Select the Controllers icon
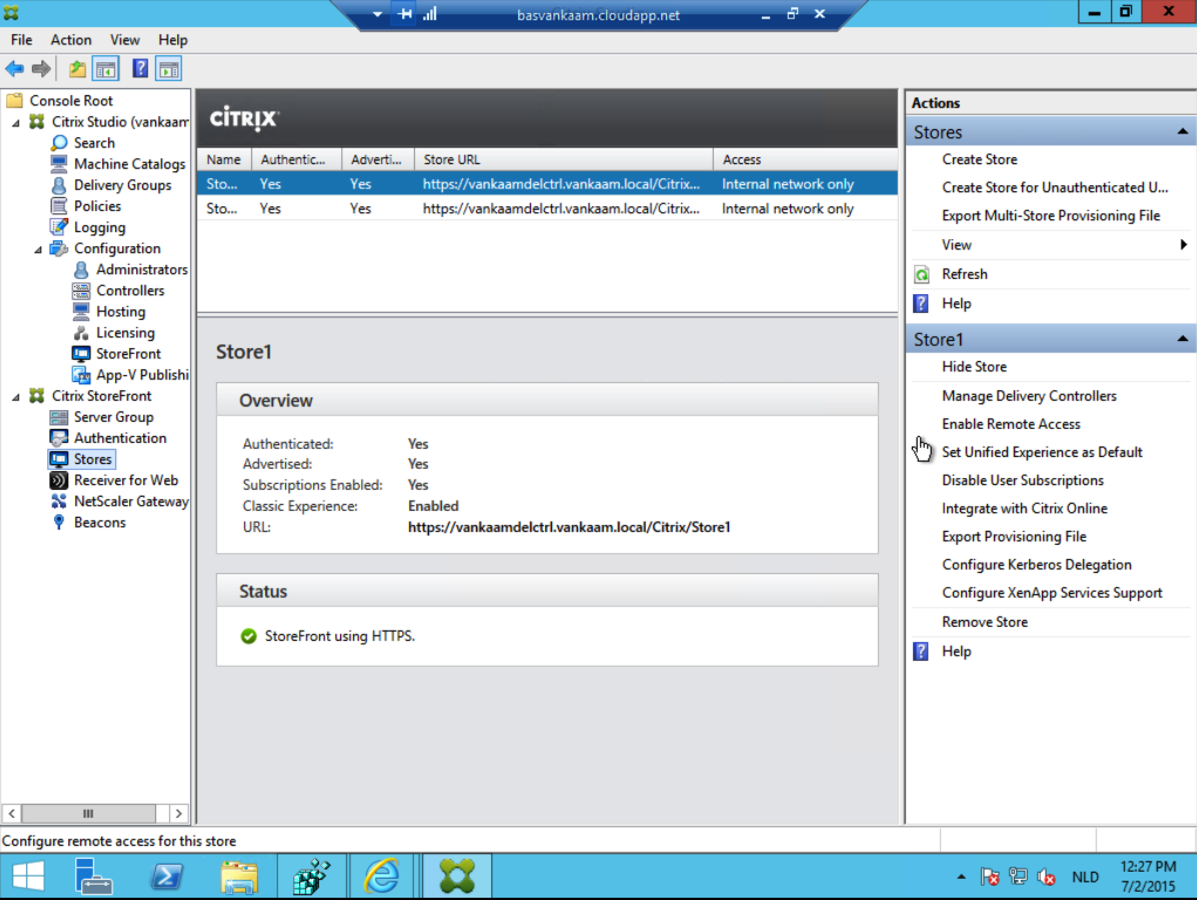This screenshot has width=1197, height=900. (x=81, y=290)
